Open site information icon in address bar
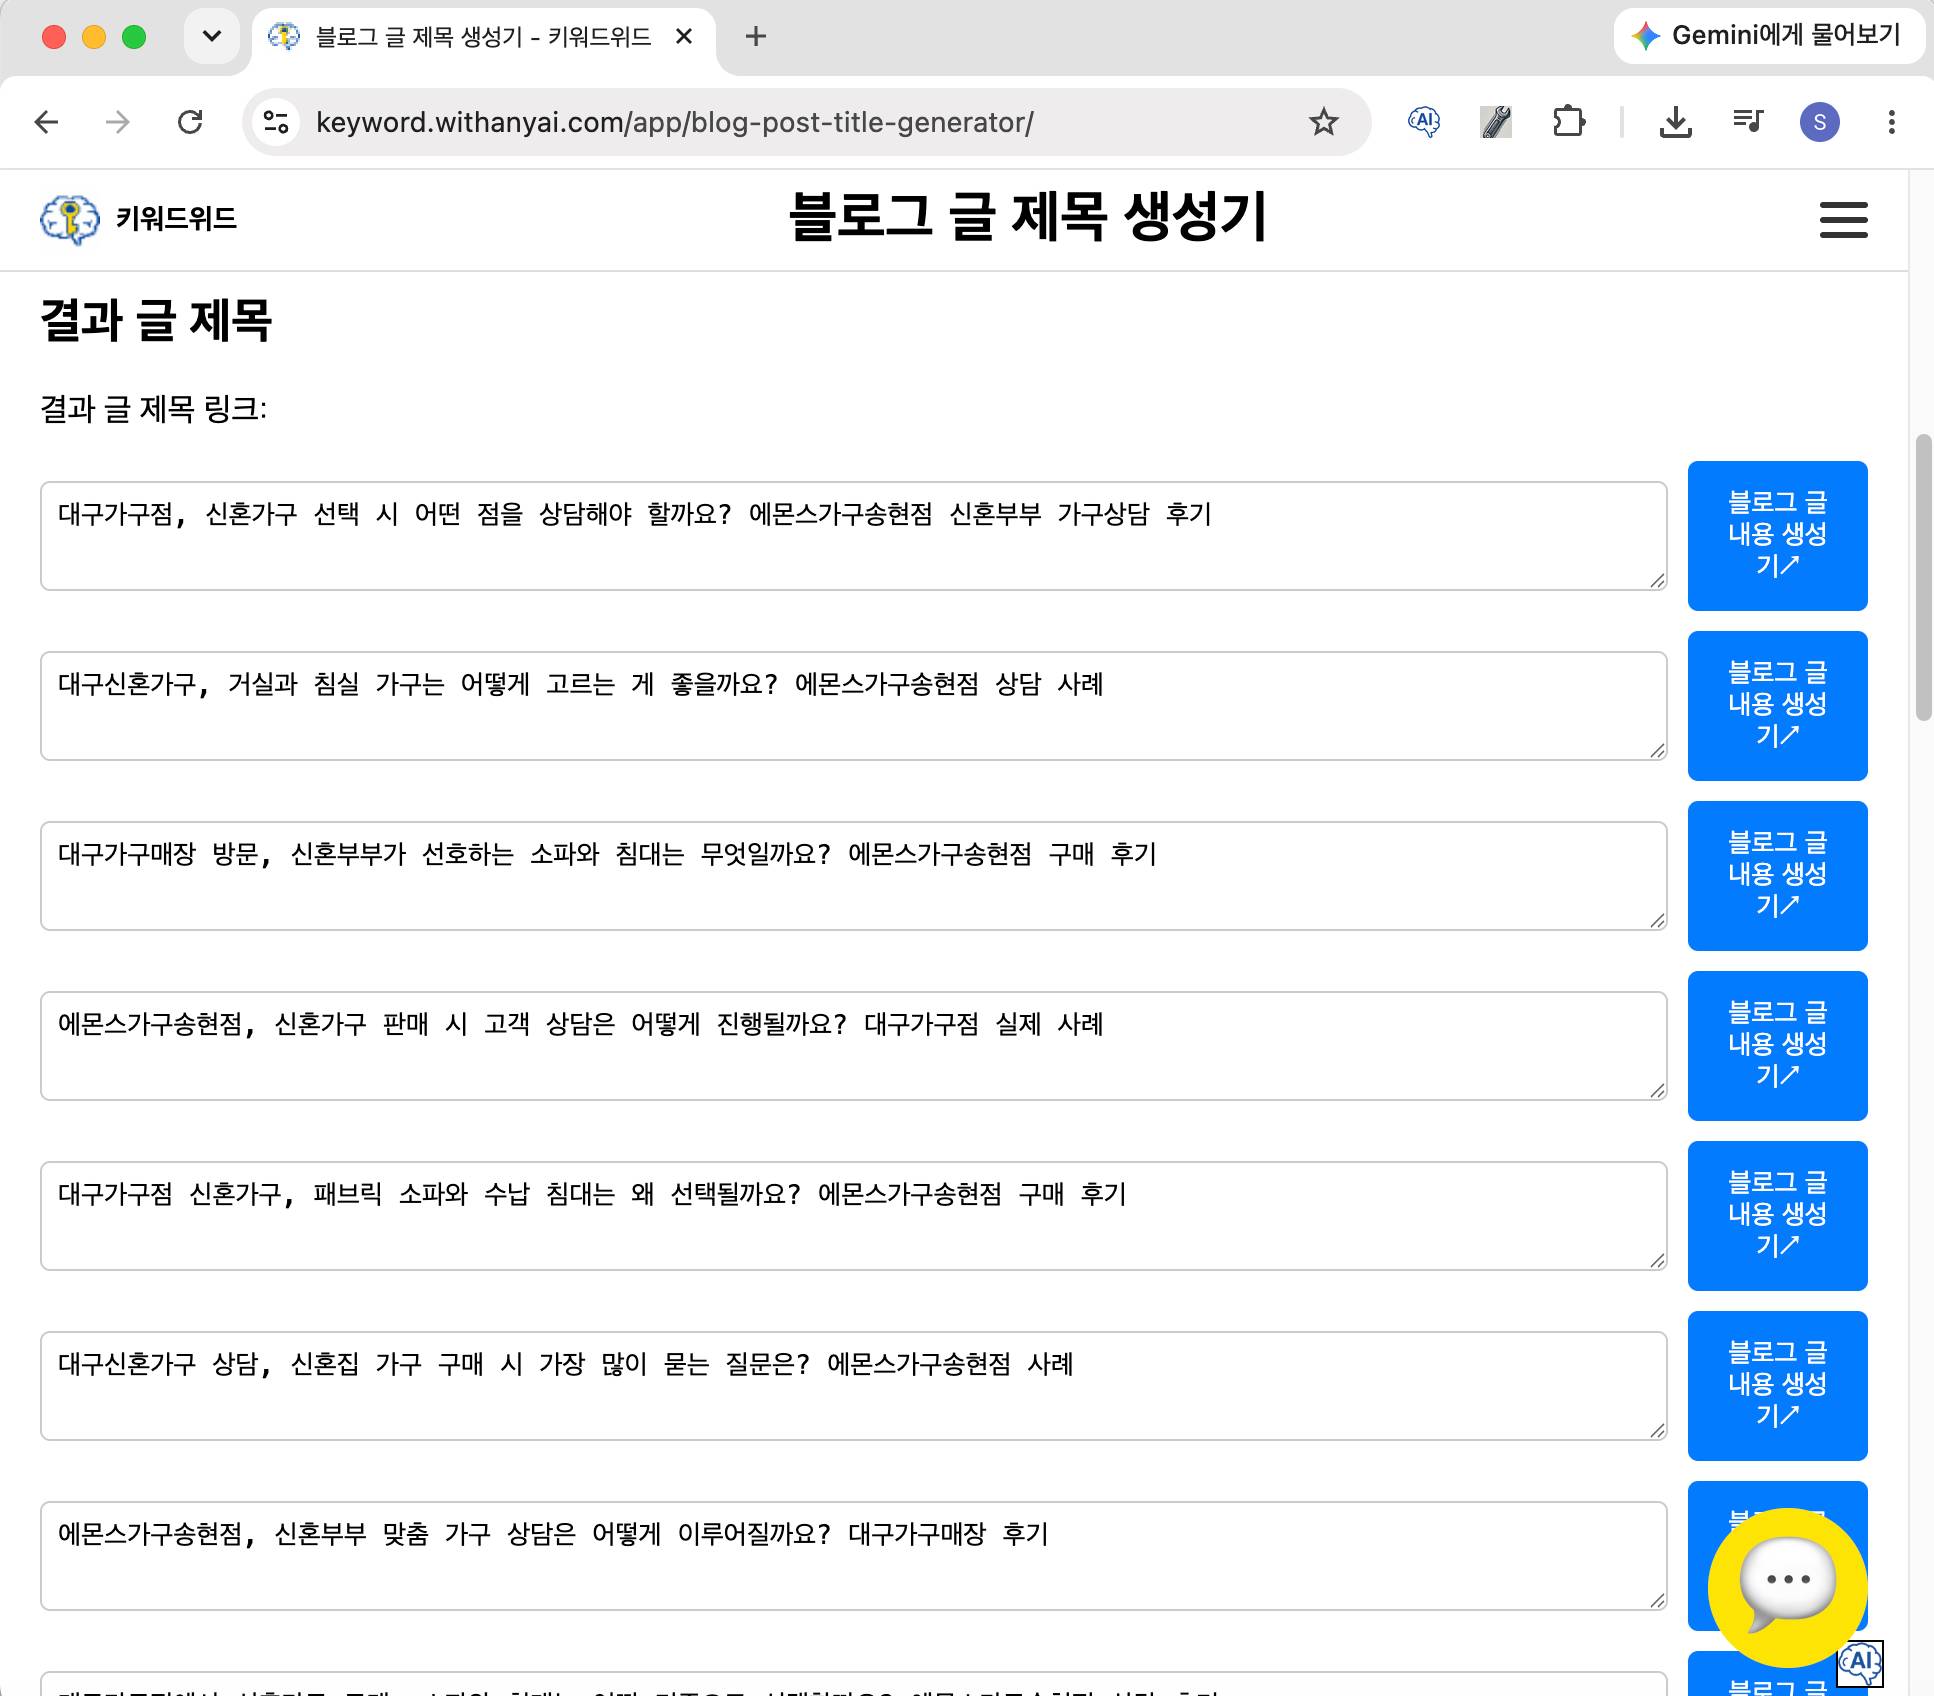1934x1696 pixels. click(x=276, y=122)
